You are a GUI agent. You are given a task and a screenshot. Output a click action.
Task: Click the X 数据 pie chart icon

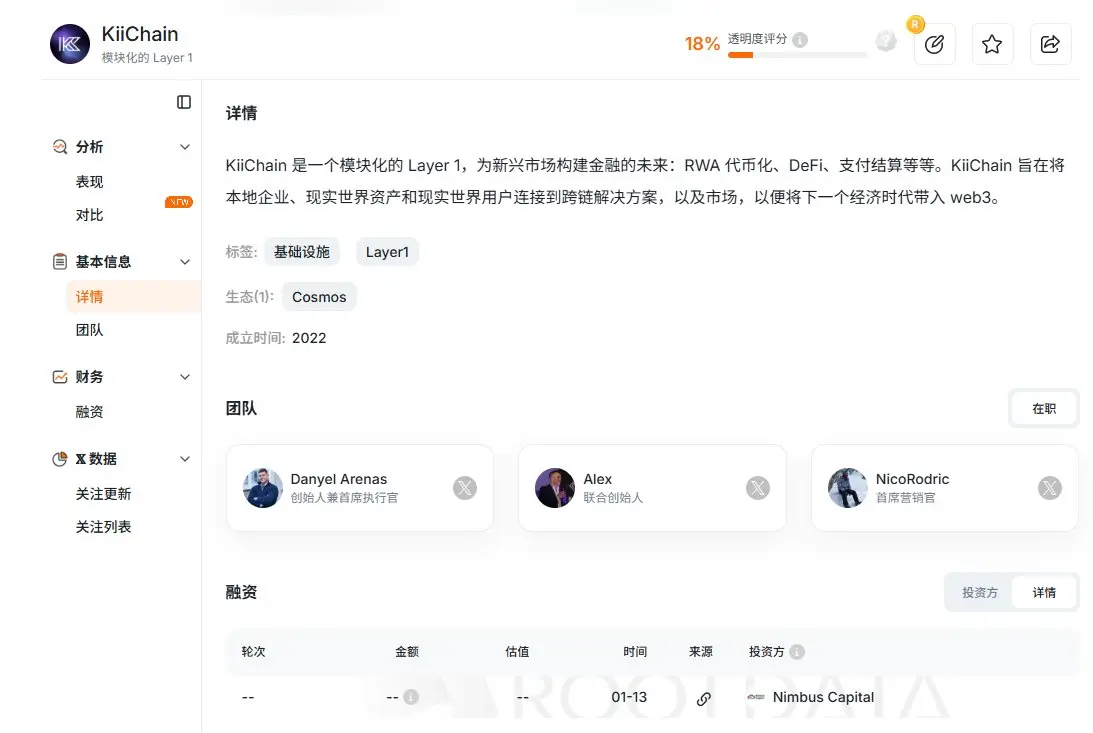point(60,459)
